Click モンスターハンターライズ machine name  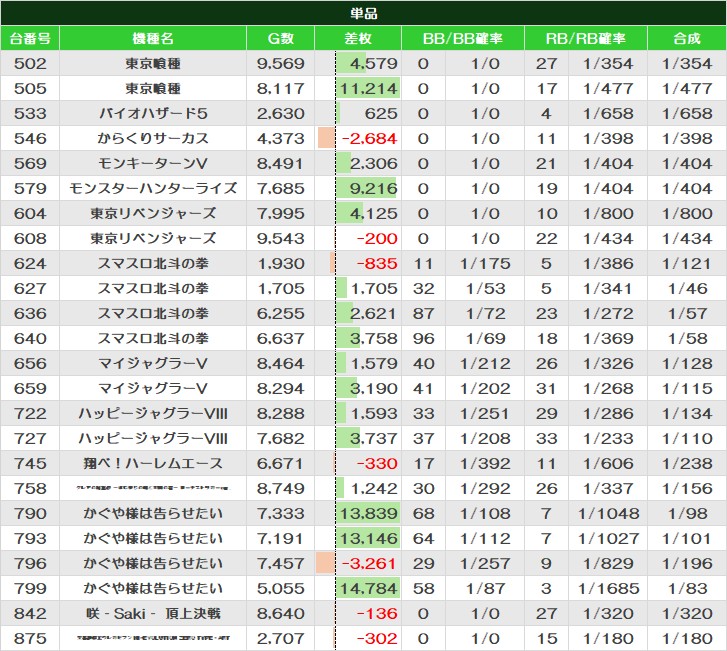click(153, 189)
